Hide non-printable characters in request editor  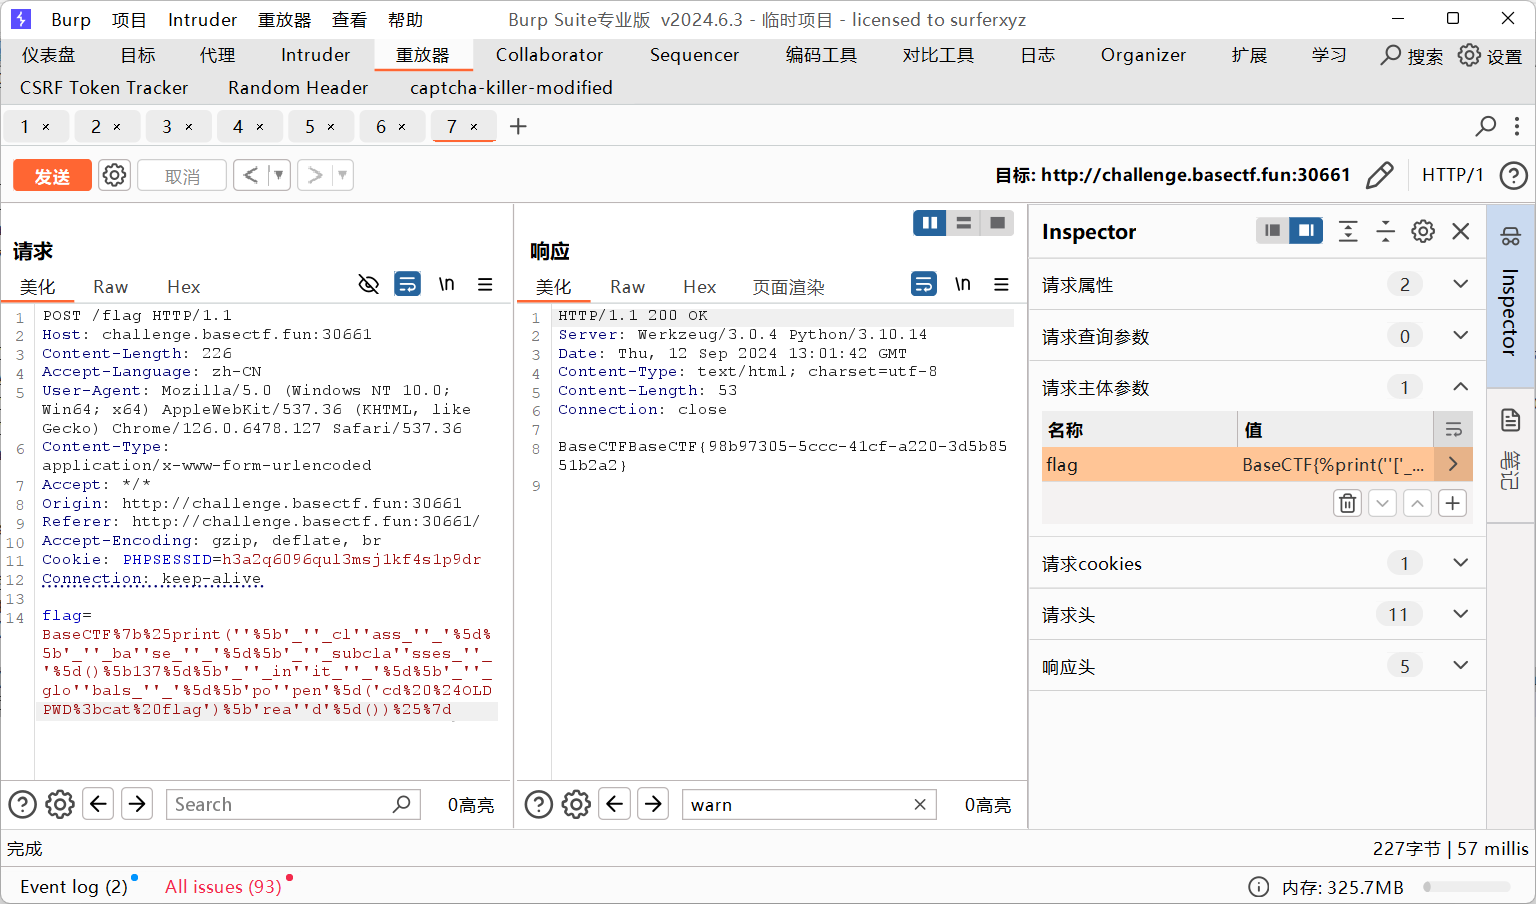tap(369, 285)
